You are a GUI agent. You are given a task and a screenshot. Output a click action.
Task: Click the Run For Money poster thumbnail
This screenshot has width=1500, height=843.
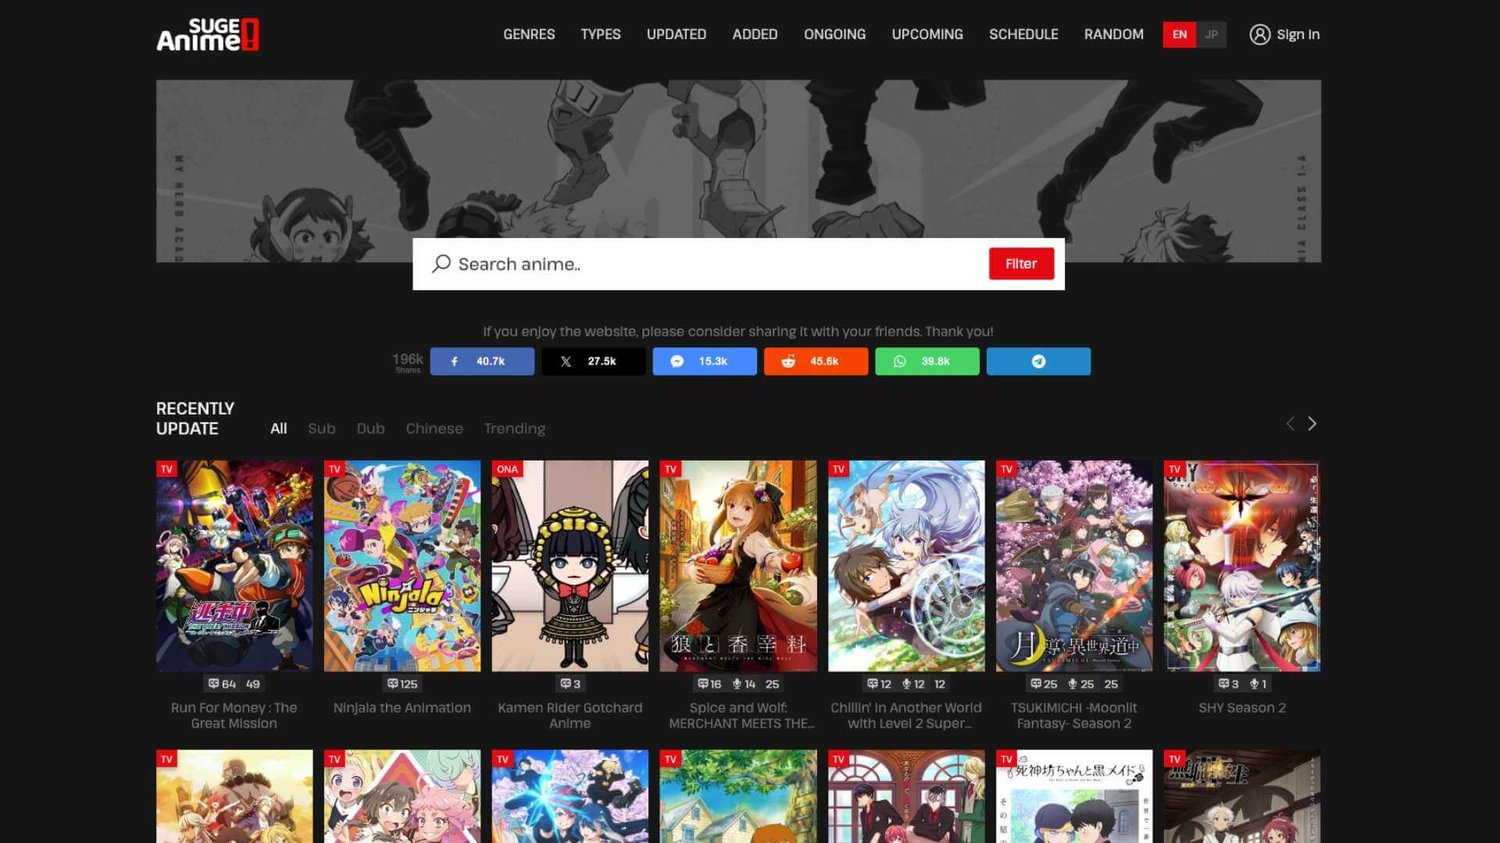click(234, 566)
